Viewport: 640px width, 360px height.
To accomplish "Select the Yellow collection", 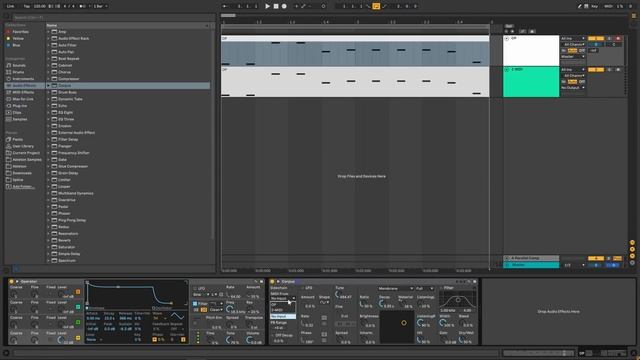I will point(18,38).
